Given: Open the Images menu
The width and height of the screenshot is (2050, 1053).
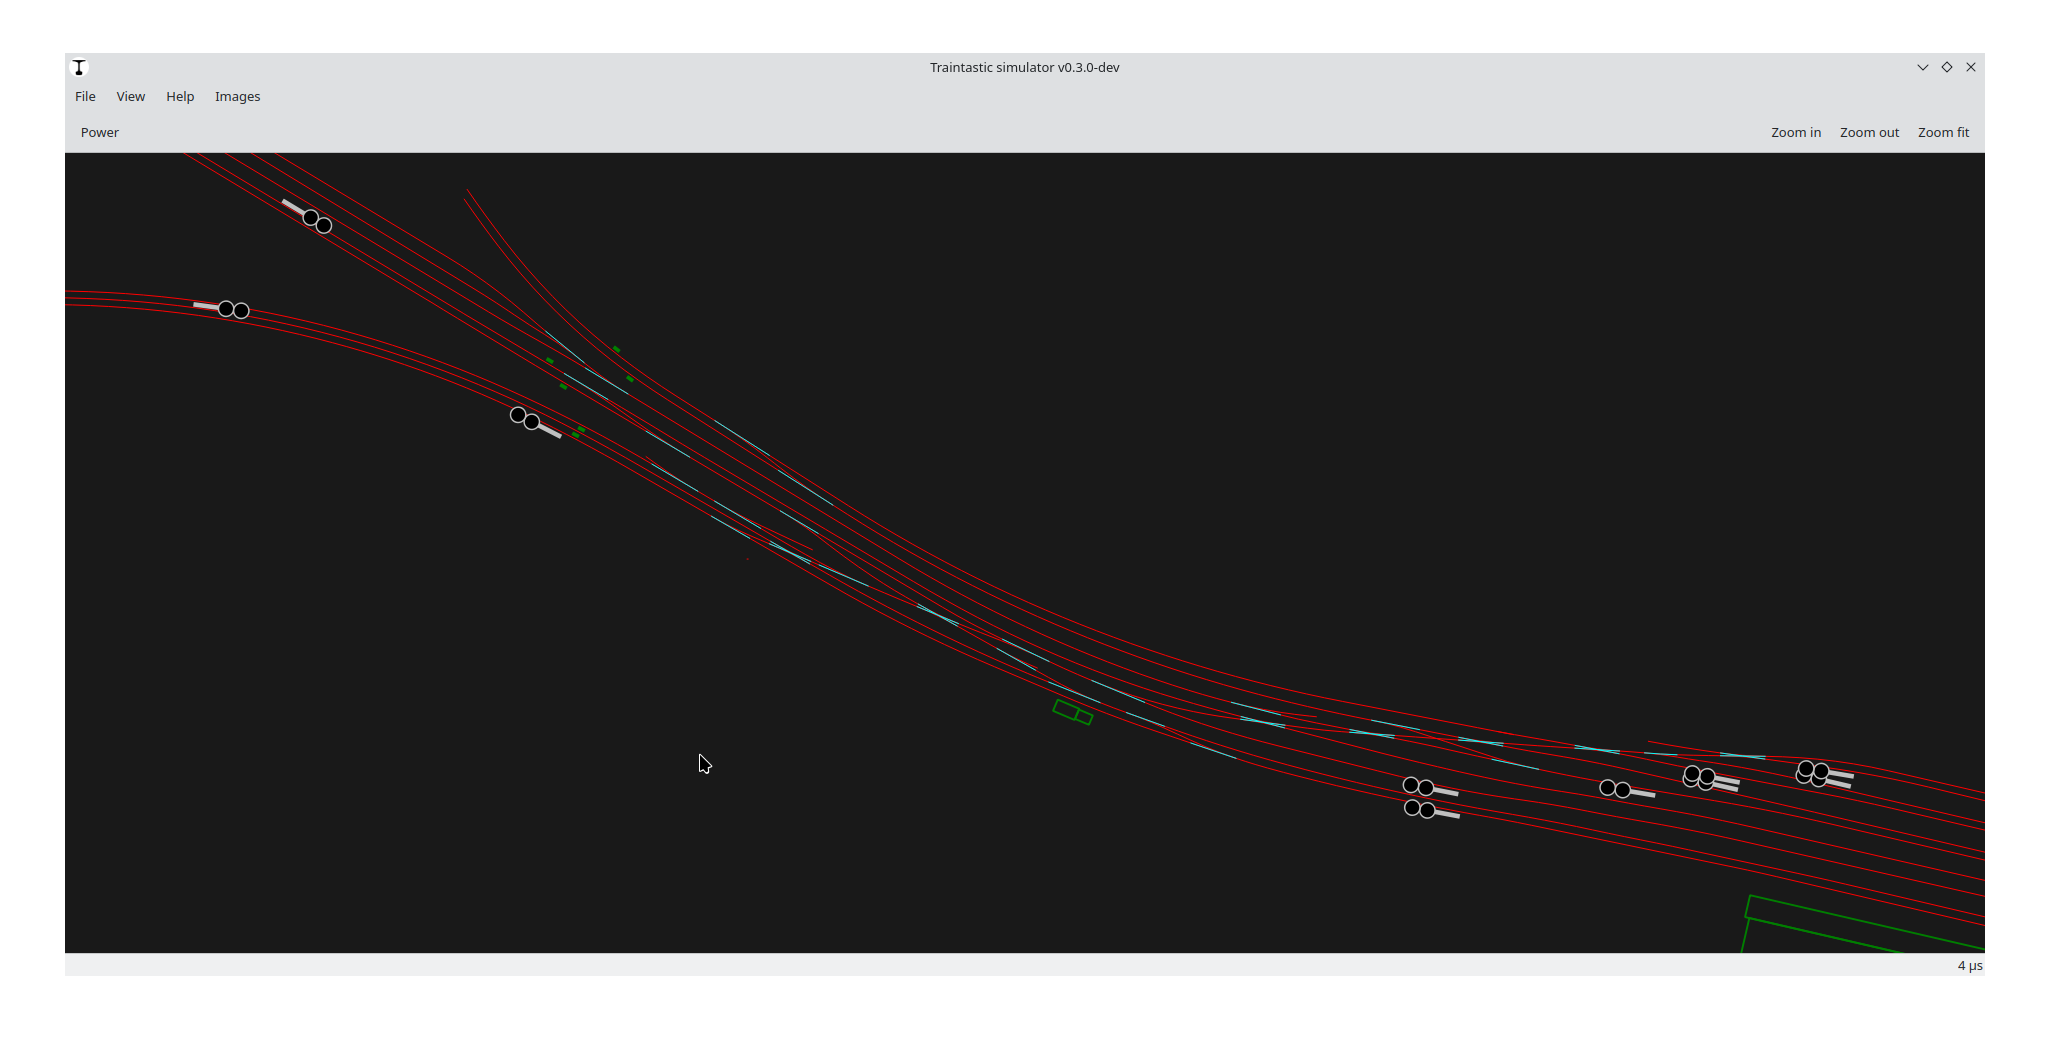Looking at the screenshot, I should [237, 96].
